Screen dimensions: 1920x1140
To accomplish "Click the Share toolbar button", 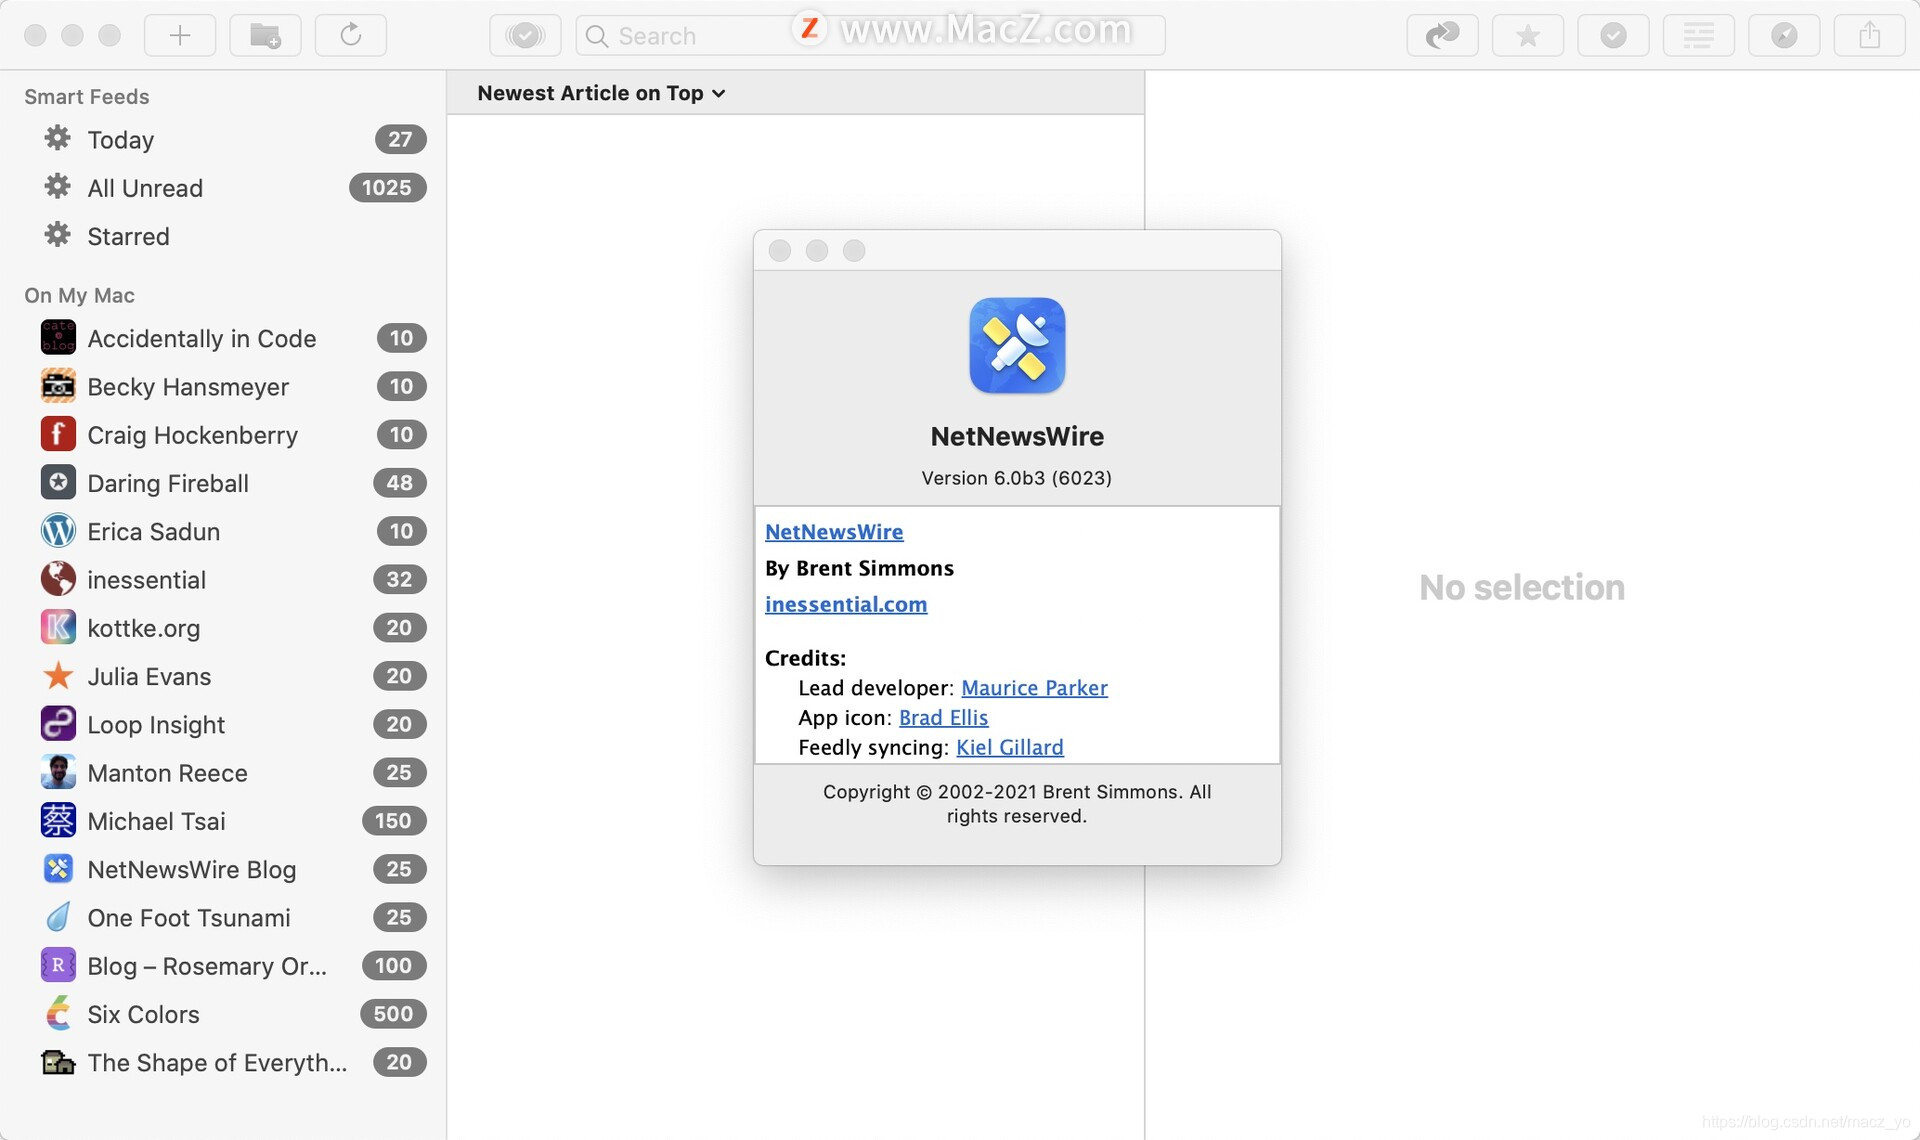I will pyautogui.click(x=1869, y=36).
